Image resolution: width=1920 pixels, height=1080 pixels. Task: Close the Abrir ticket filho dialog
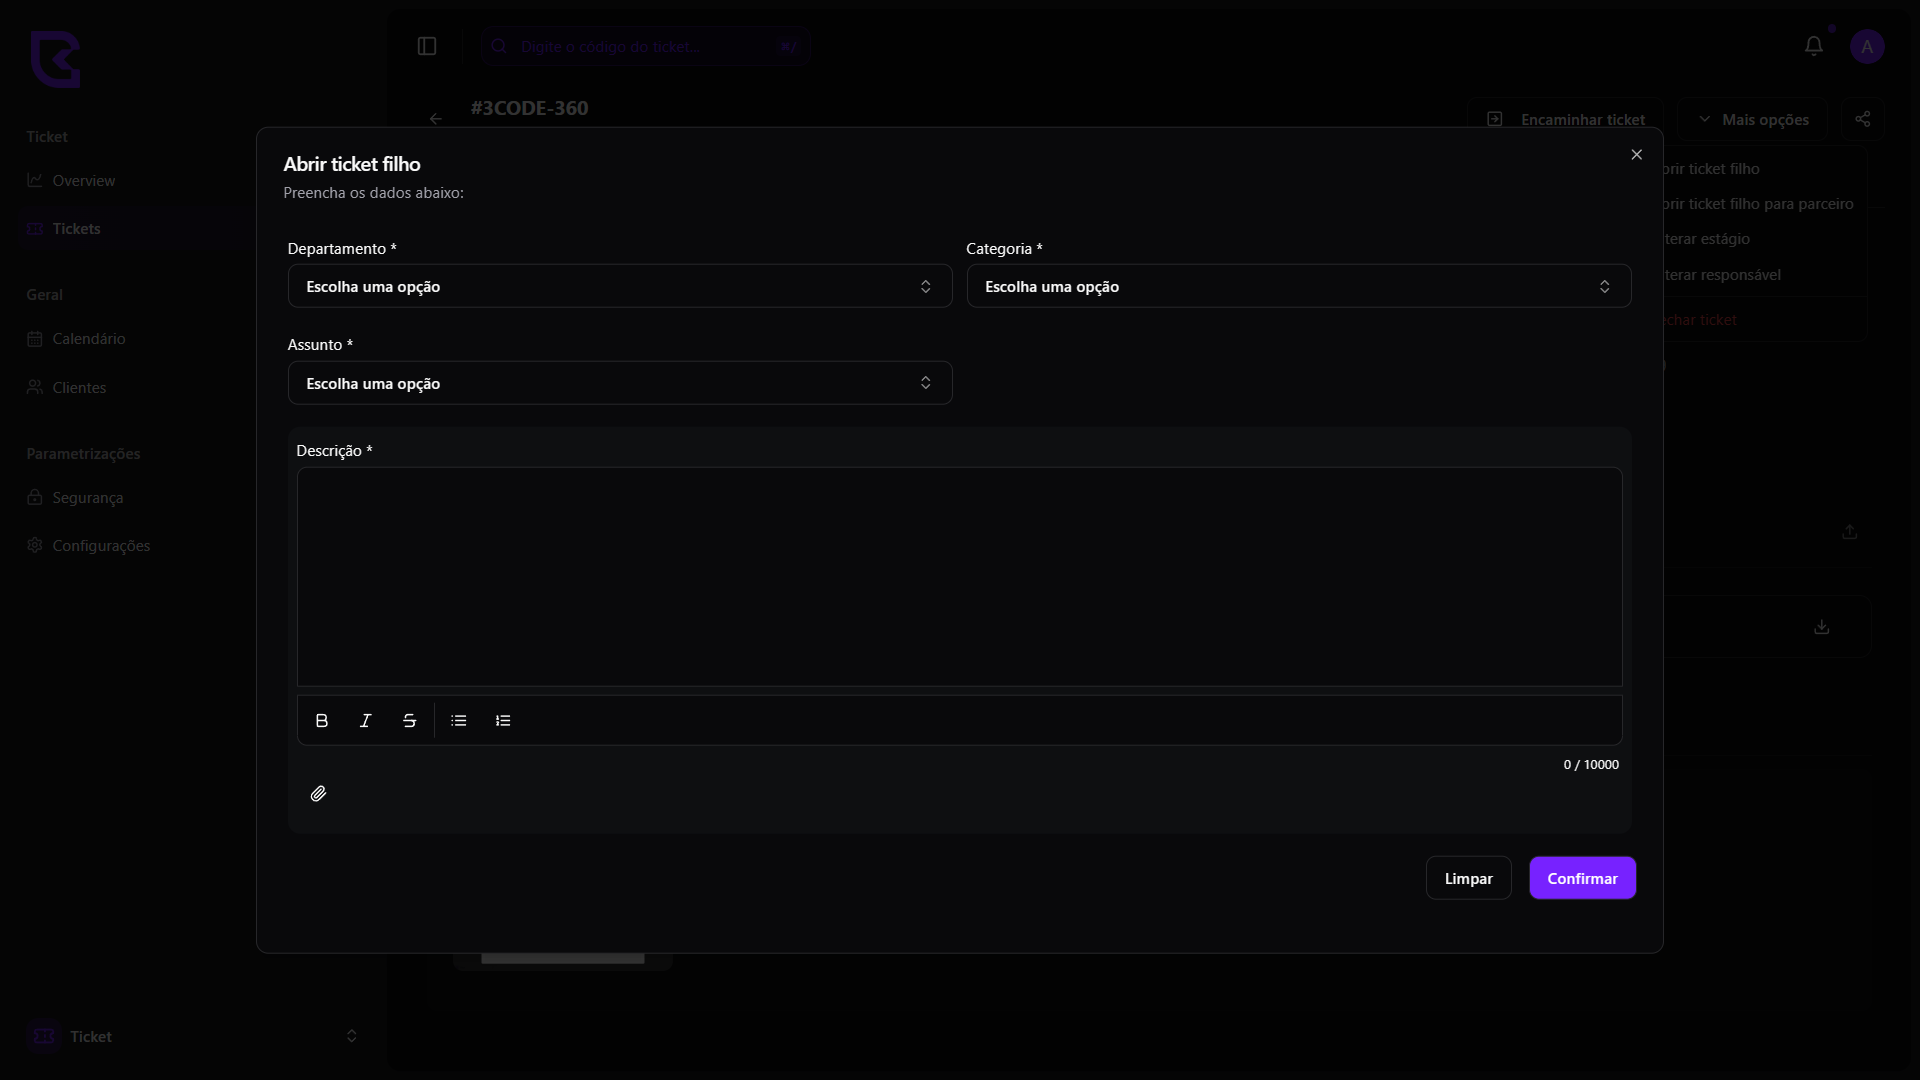click(1637, 155)
